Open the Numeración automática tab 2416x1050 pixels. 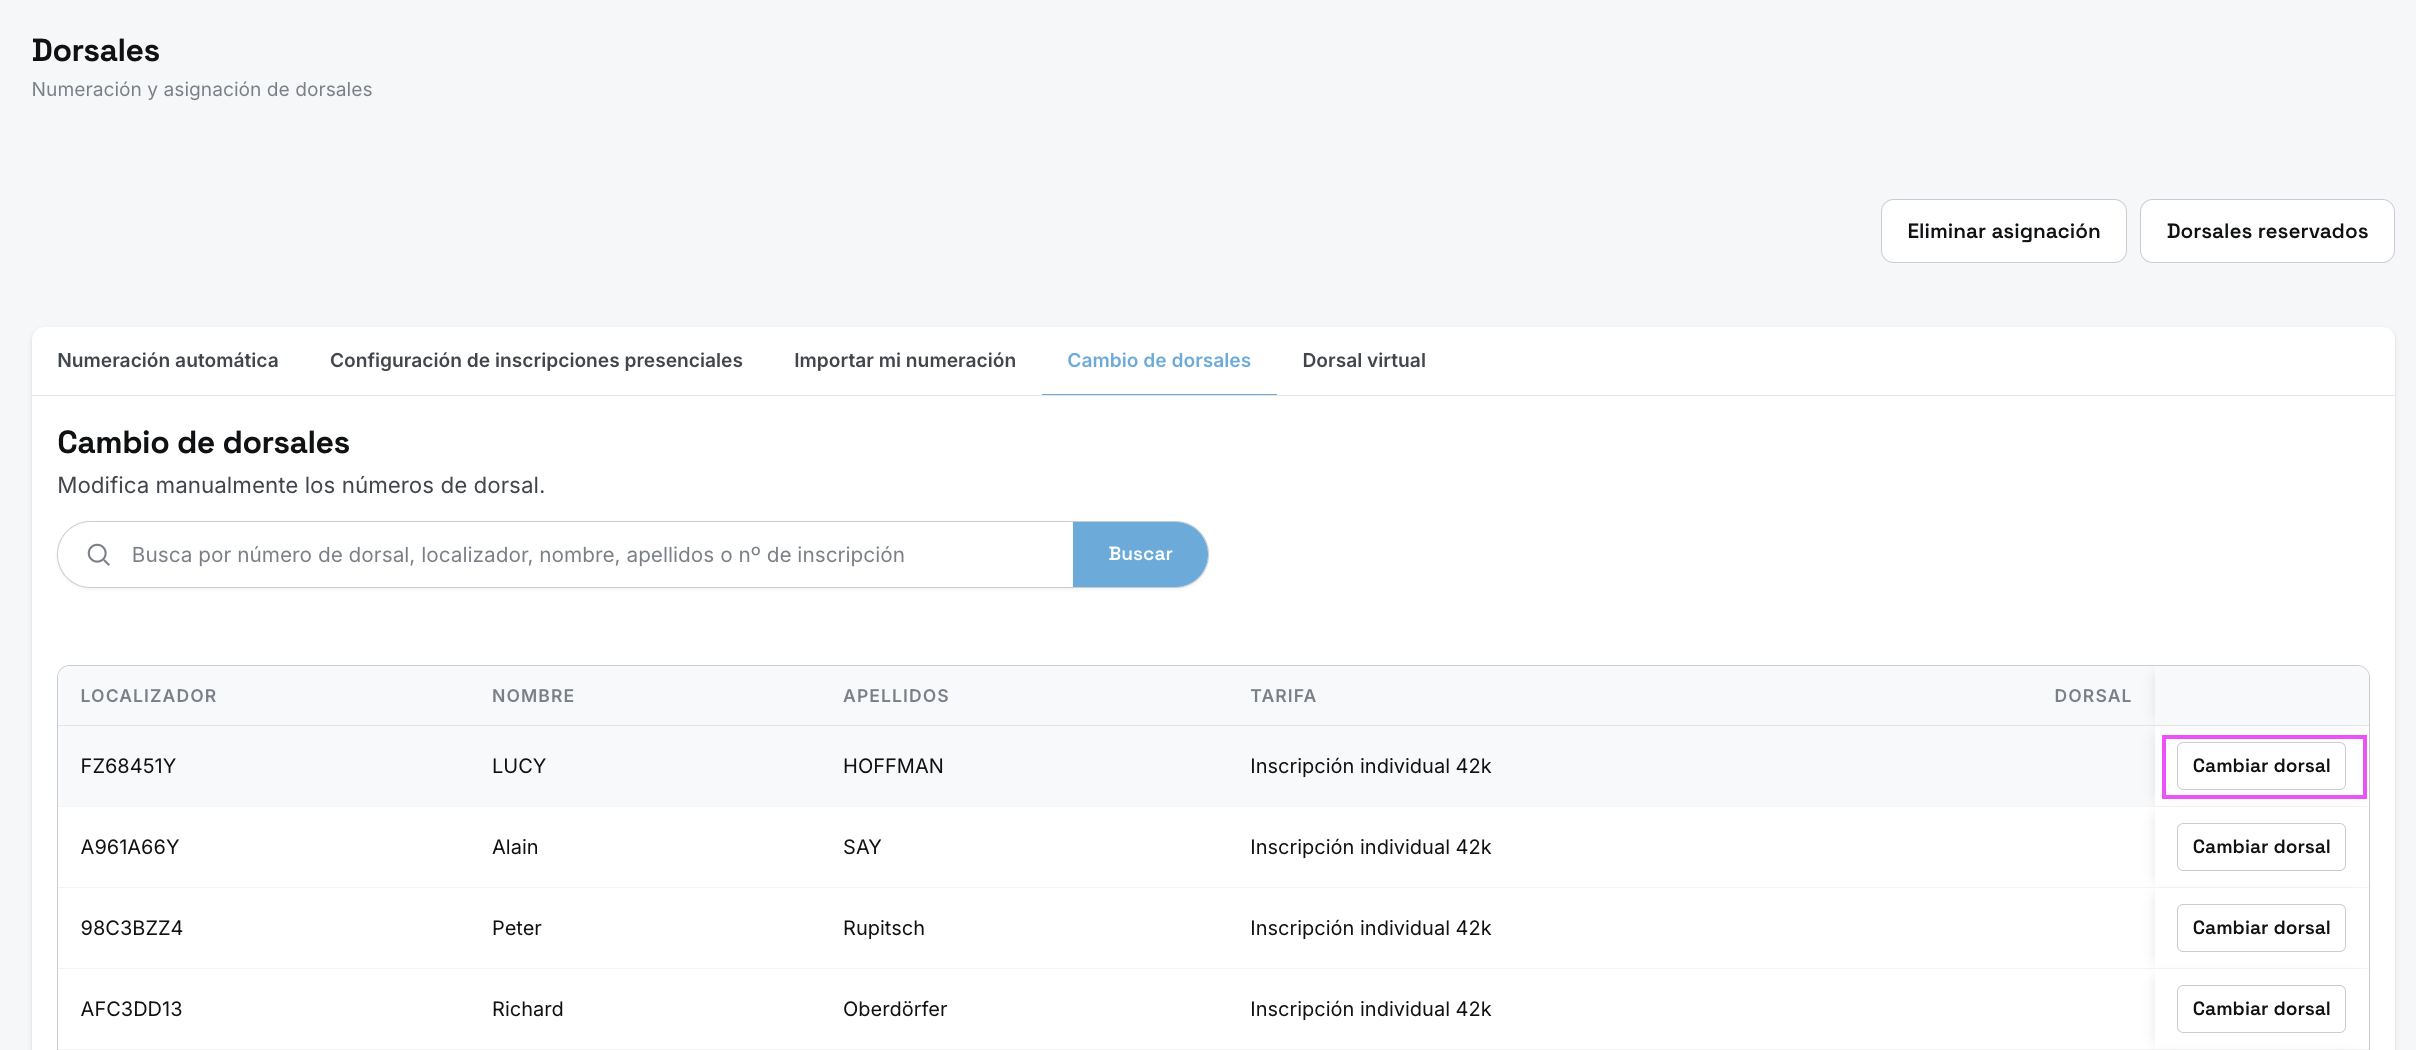coord(168,360)
